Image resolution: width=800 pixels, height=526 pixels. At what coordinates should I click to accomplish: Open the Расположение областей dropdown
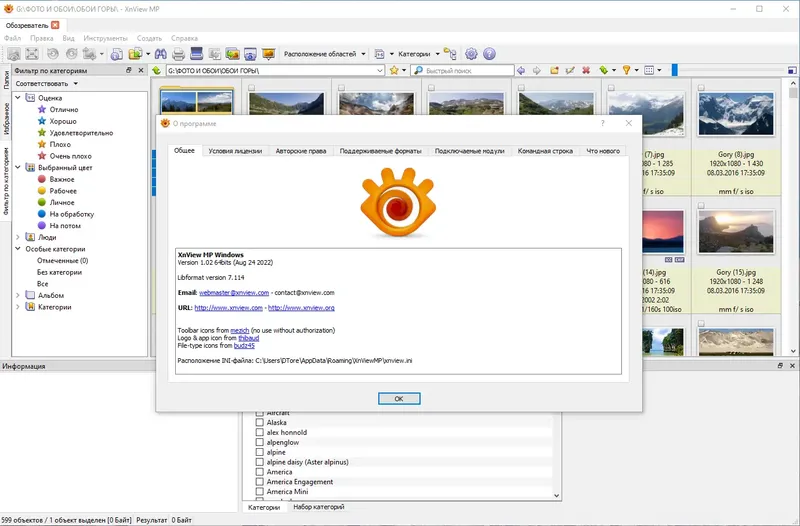click(324, 54)
